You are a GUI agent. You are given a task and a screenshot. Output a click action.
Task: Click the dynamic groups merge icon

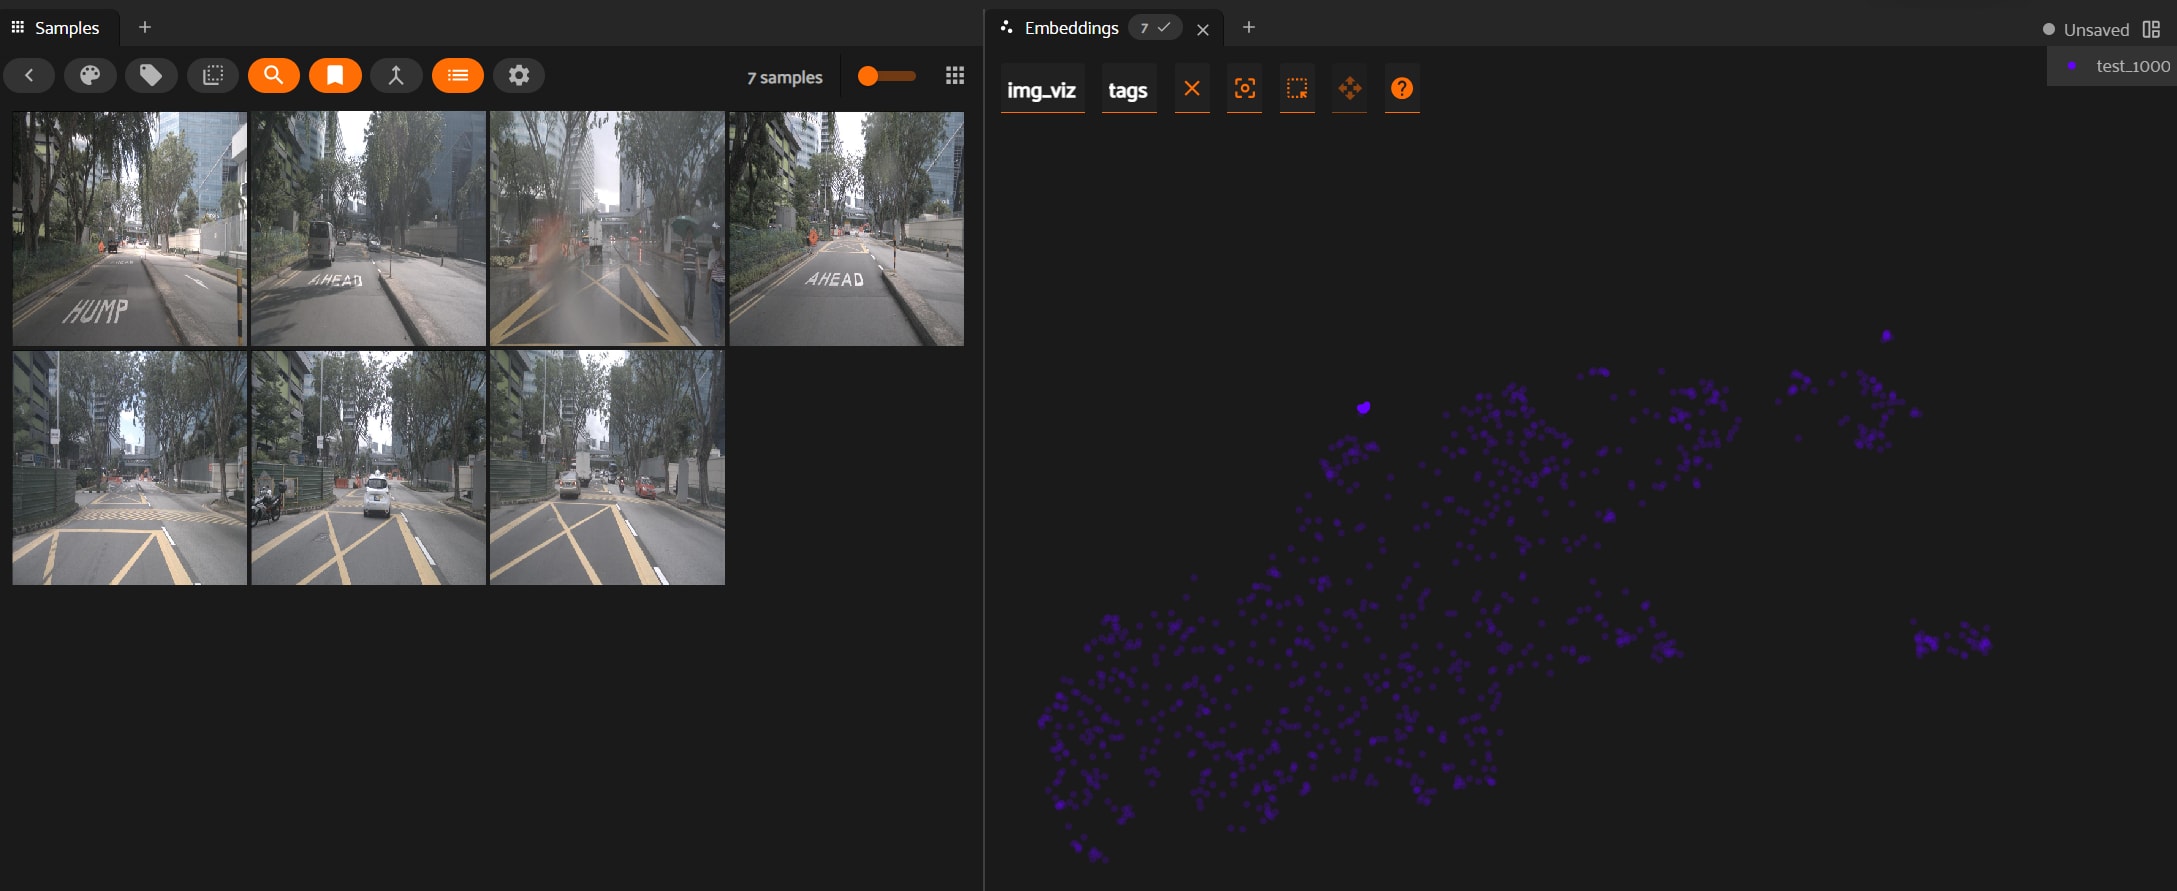[x=396, y=75]
